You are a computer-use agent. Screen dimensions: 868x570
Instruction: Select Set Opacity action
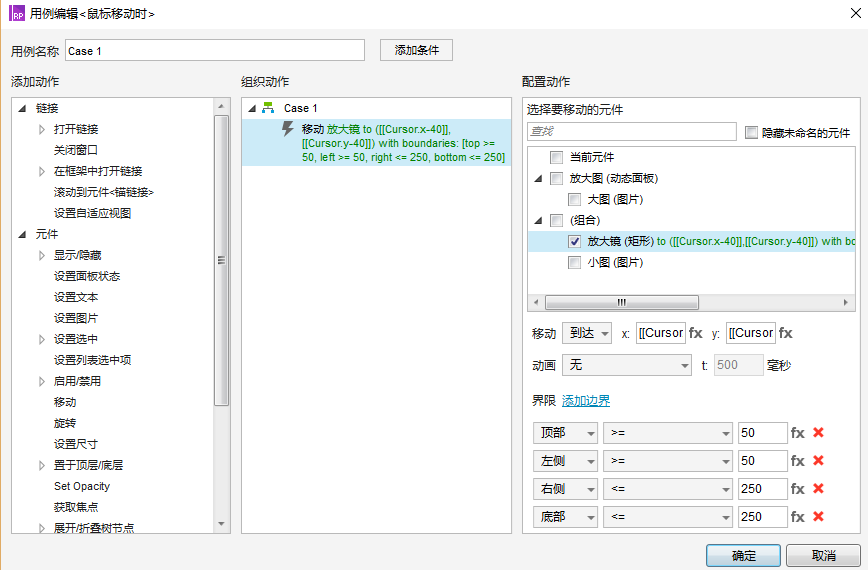click(x=82, y=486)
